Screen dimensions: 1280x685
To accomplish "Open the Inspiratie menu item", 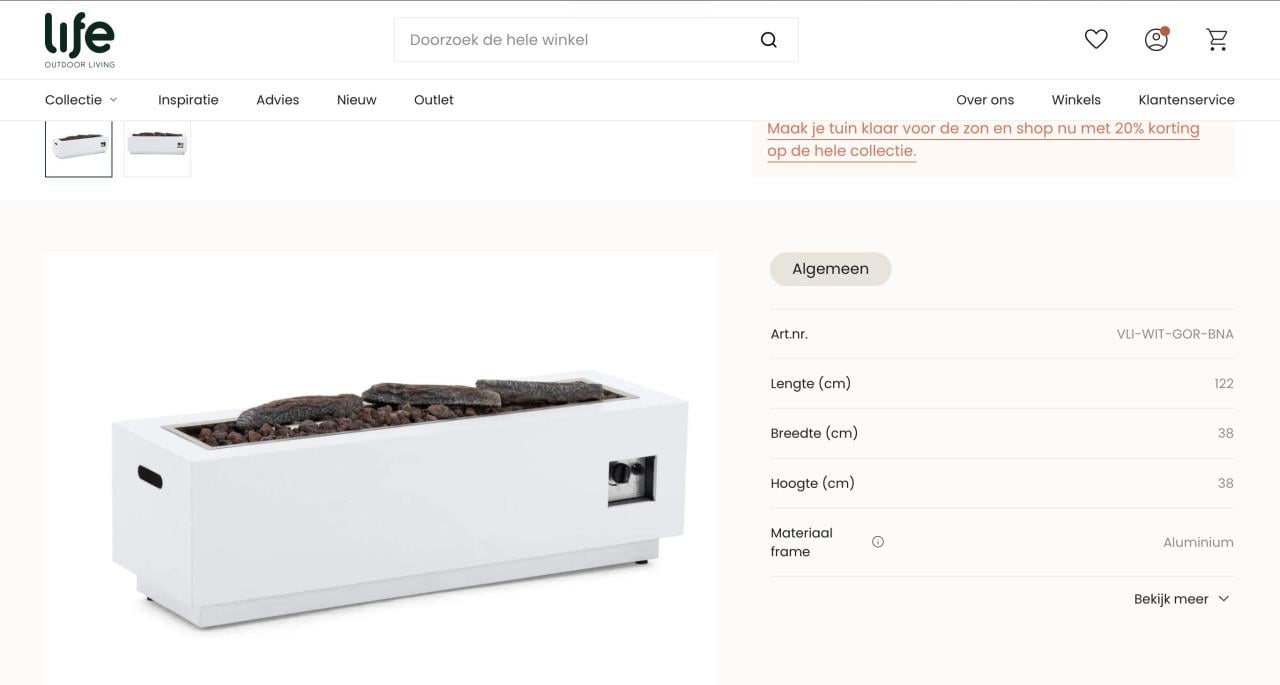I will click(188, 100).
